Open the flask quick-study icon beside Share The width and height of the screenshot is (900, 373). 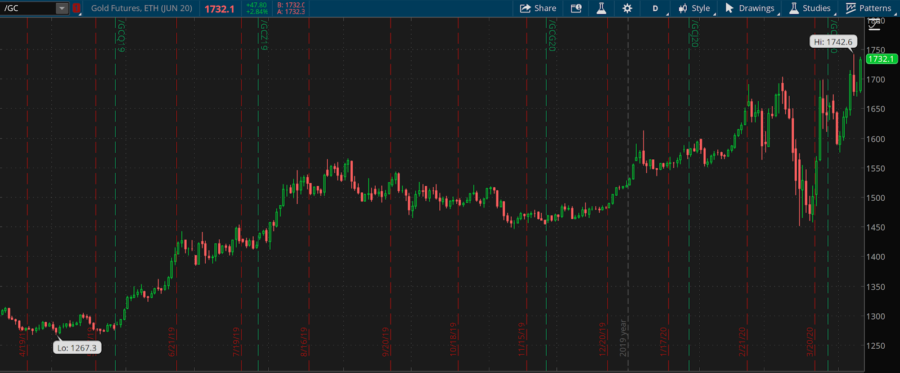tap(601, 8)
